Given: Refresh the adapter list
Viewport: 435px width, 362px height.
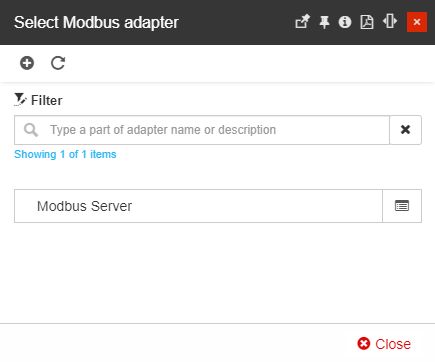Looking at the screenshot, I should click(58, 63).
